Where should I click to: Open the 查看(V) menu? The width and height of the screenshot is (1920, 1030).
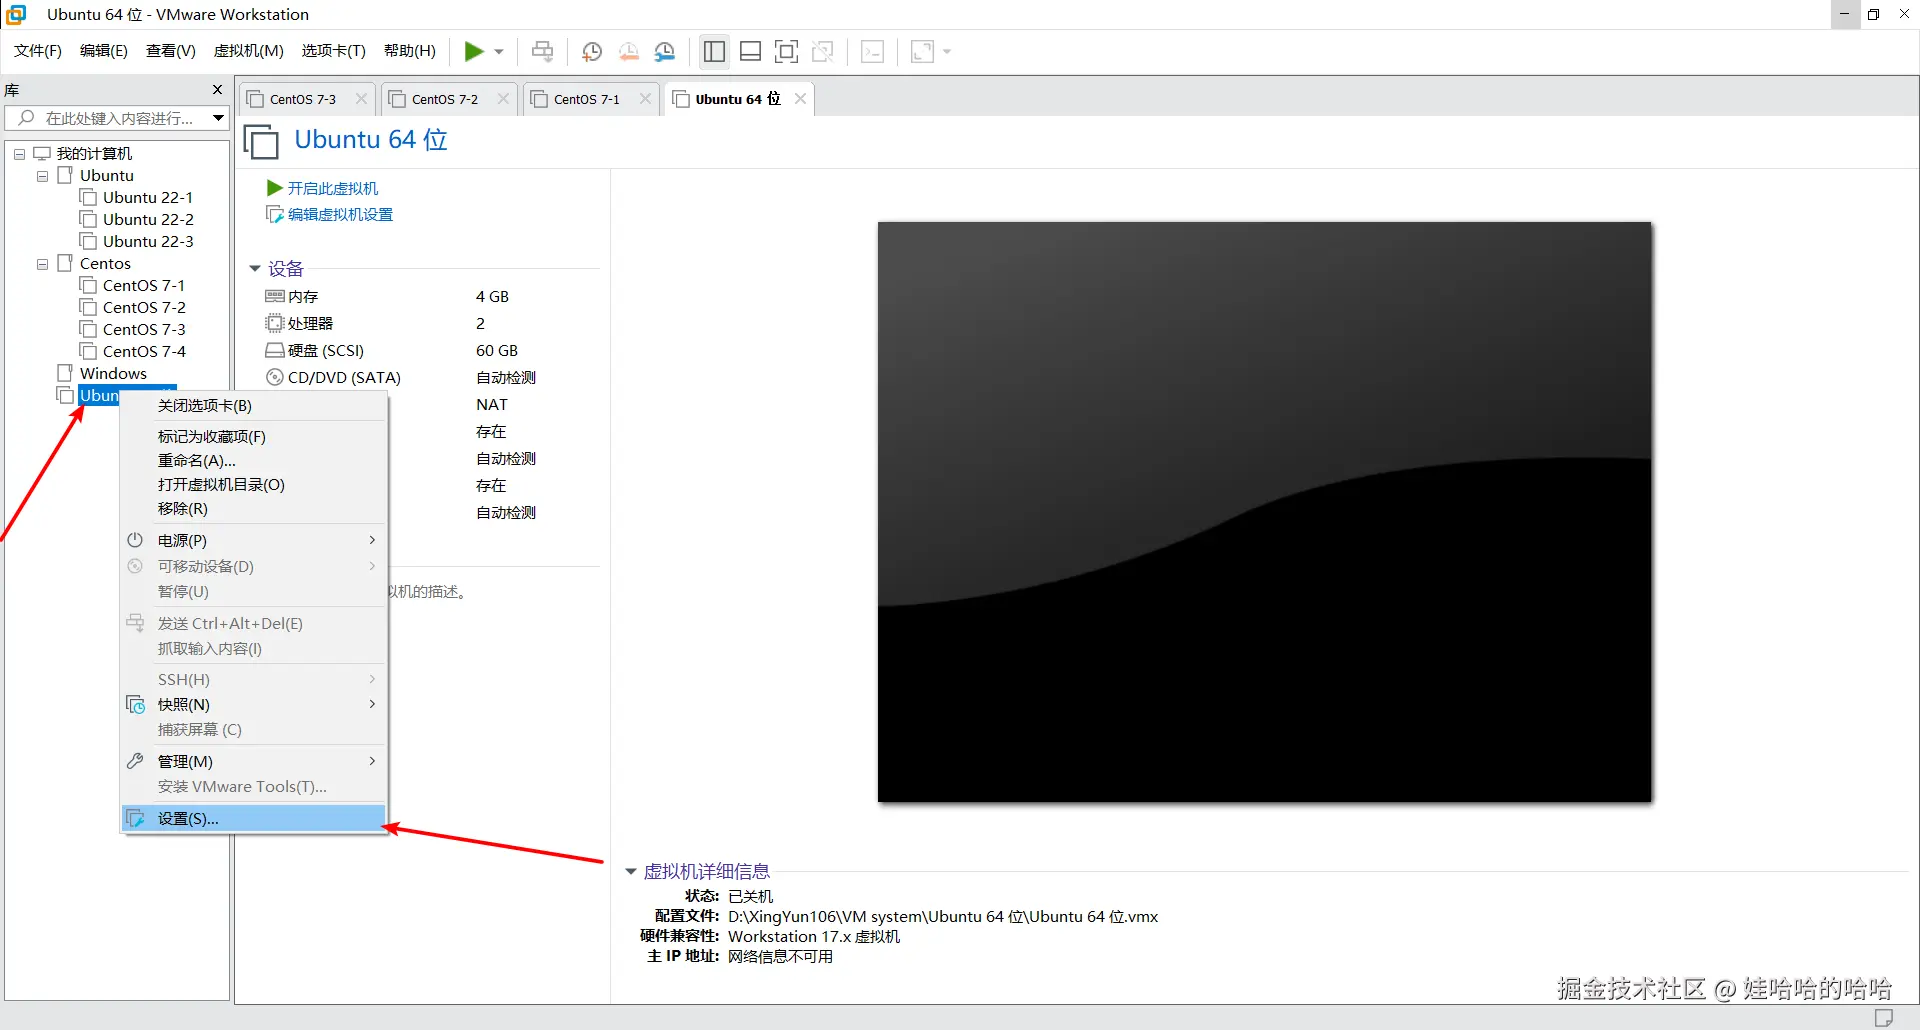point(171,51)
